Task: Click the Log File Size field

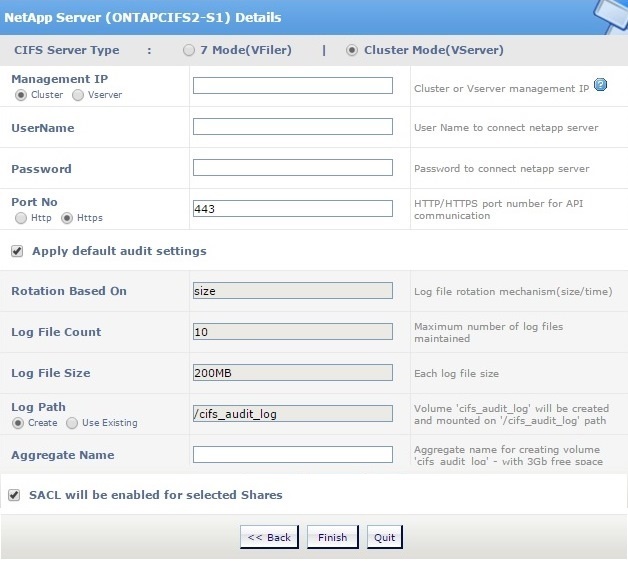Action: coord(293,372)
